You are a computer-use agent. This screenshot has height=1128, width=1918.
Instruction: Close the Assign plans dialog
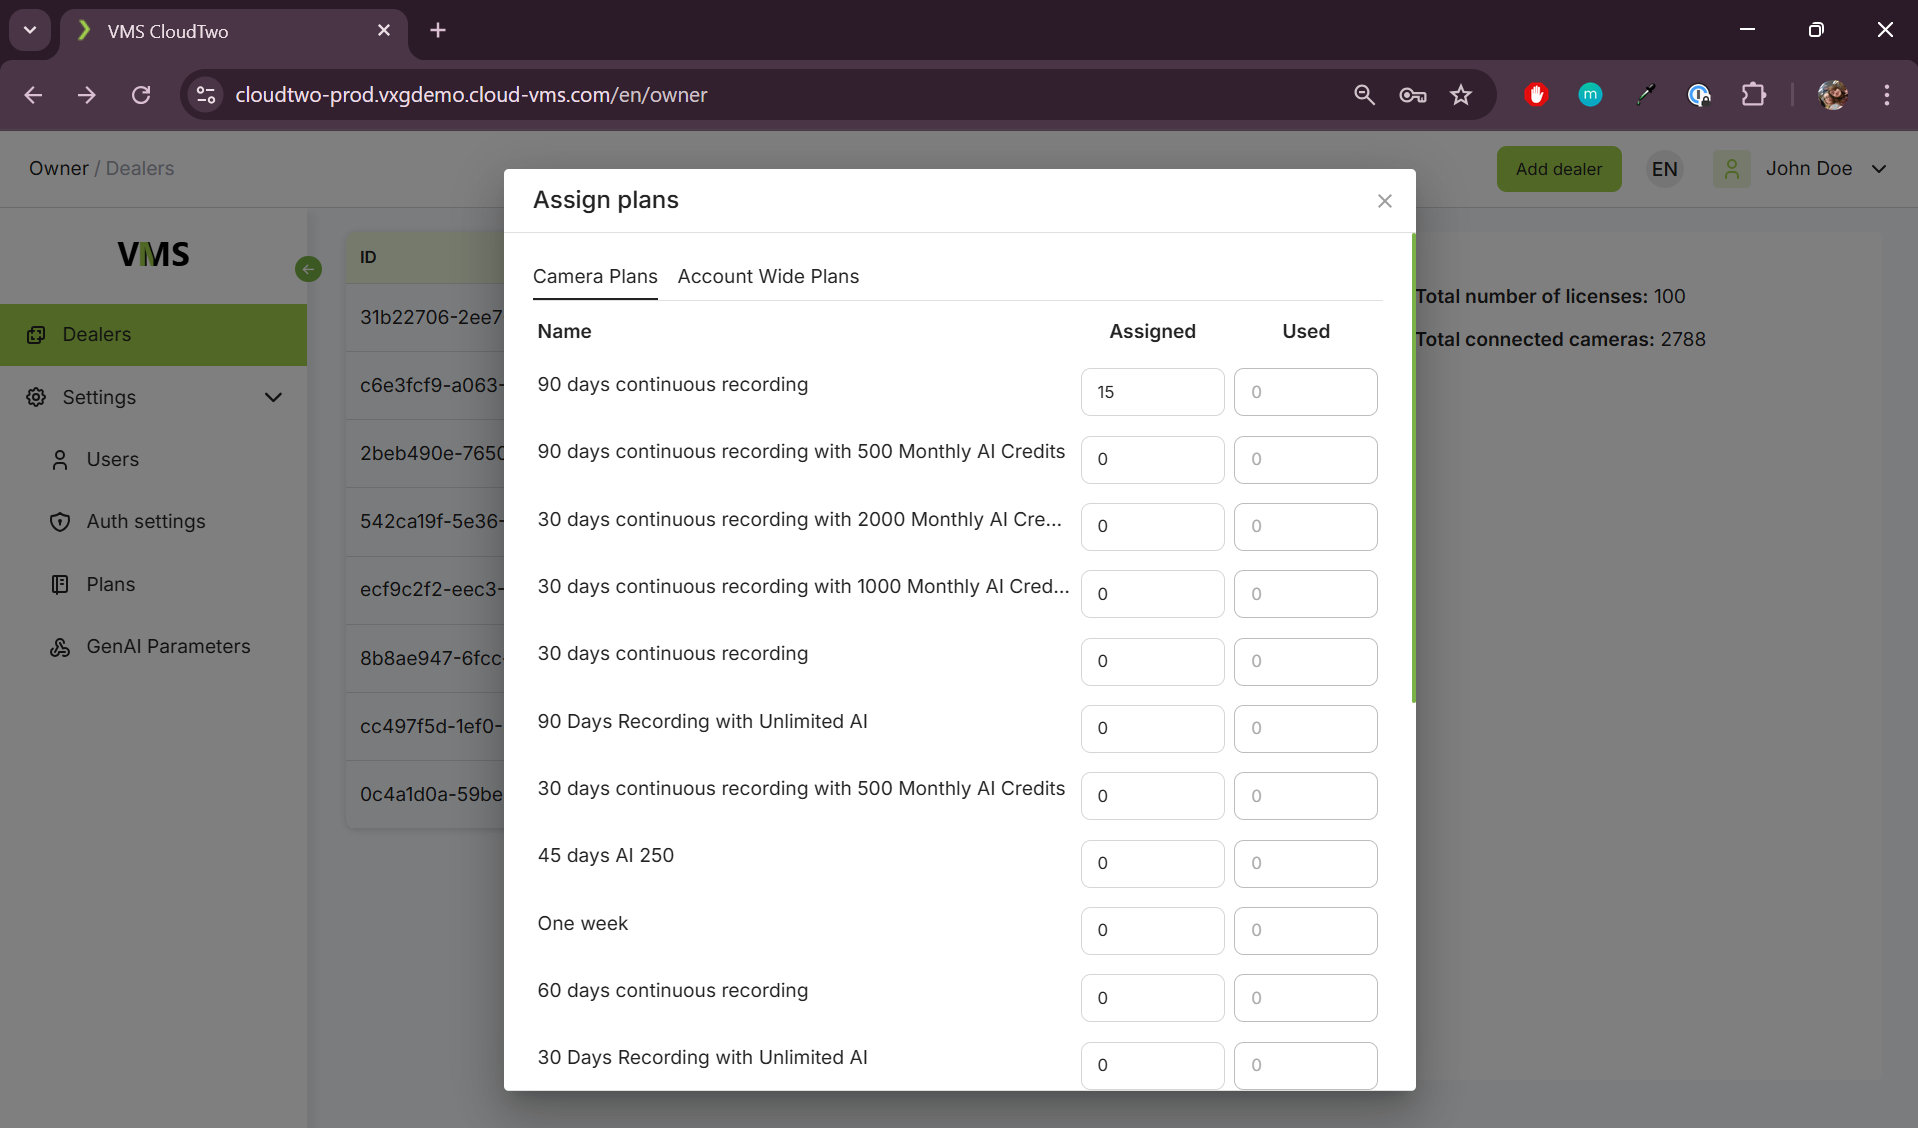[1384, 201]
